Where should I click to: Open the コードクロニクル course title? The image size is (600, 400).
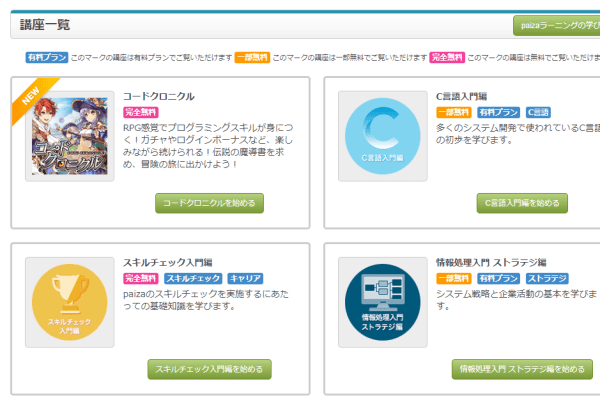click(158, 97)
